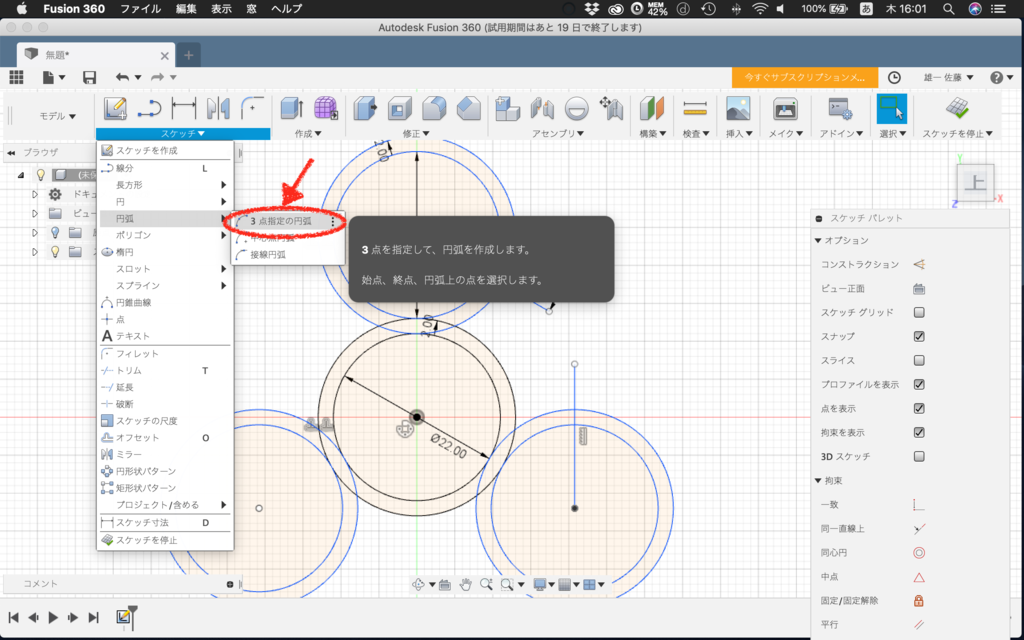The height and width of the screenshot is (640, 1024).
Task: Click the sketch feature in timeline
Action: click(x=123, y=616)
